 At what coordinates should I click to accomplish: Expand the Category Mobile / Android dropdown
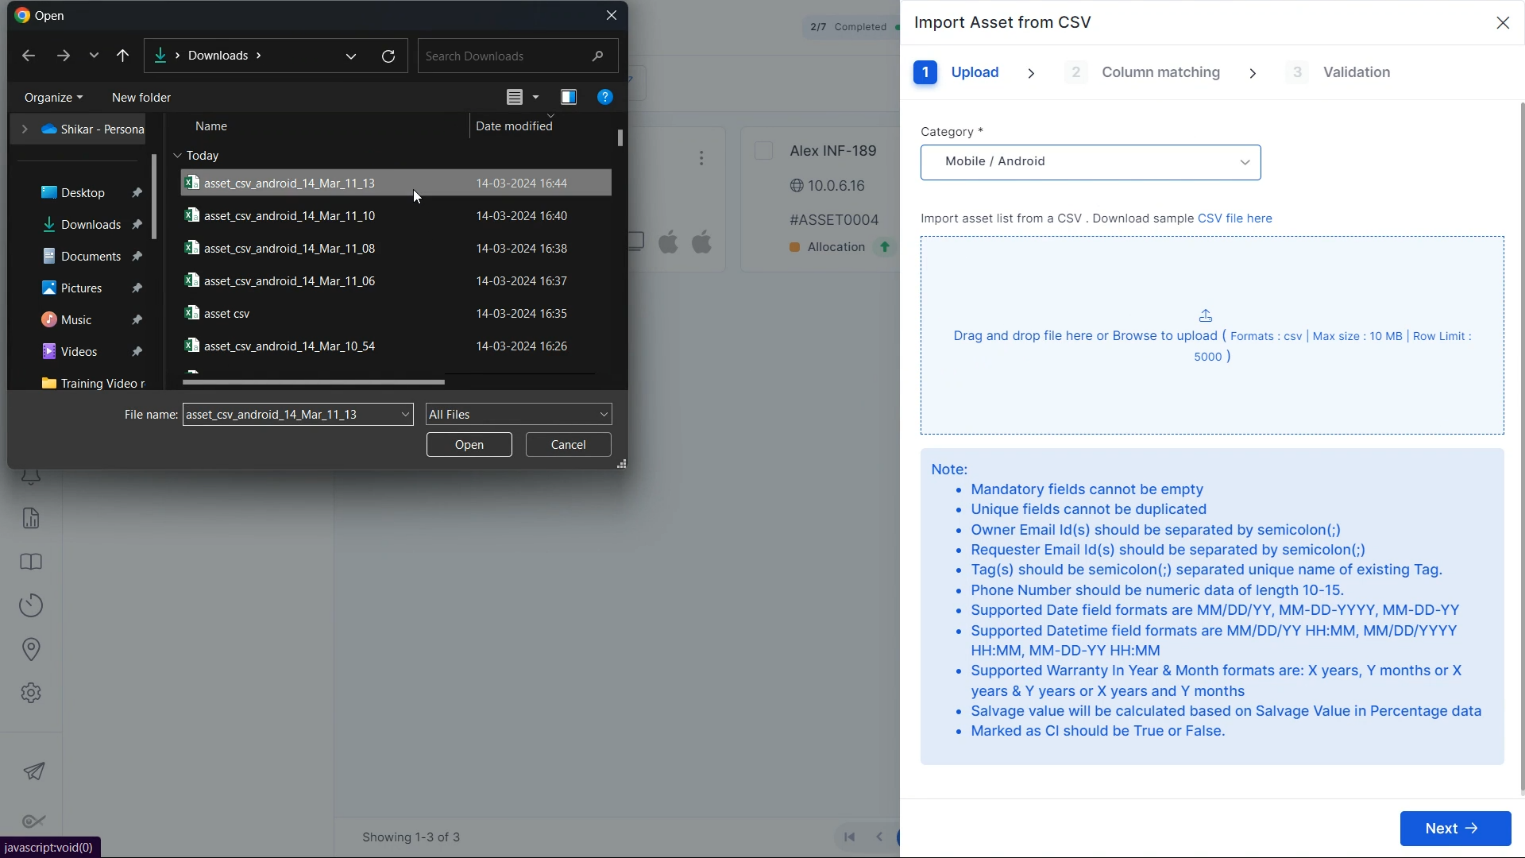1090,162
